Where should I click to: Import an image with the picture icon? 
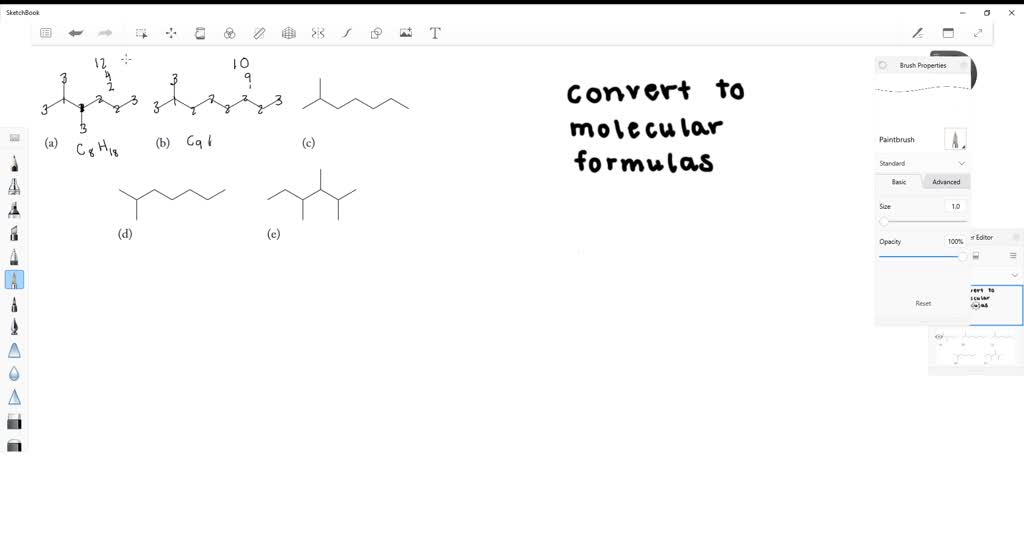point(406,33)
